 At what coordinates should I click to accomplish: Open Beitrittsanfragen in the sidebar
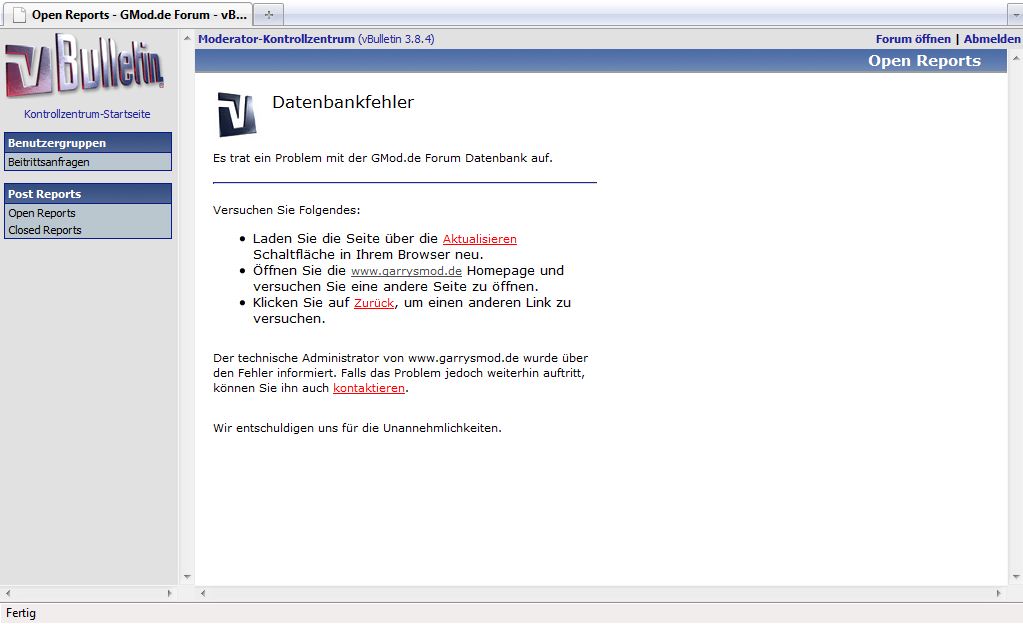(49, 162)
